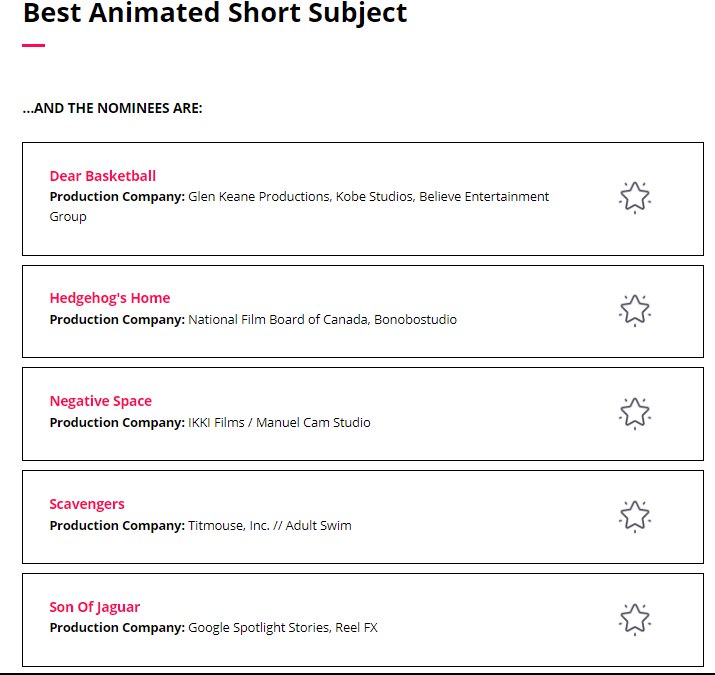
Task: Go to the Son Of Jaguar link
Action: click(95, 607)
